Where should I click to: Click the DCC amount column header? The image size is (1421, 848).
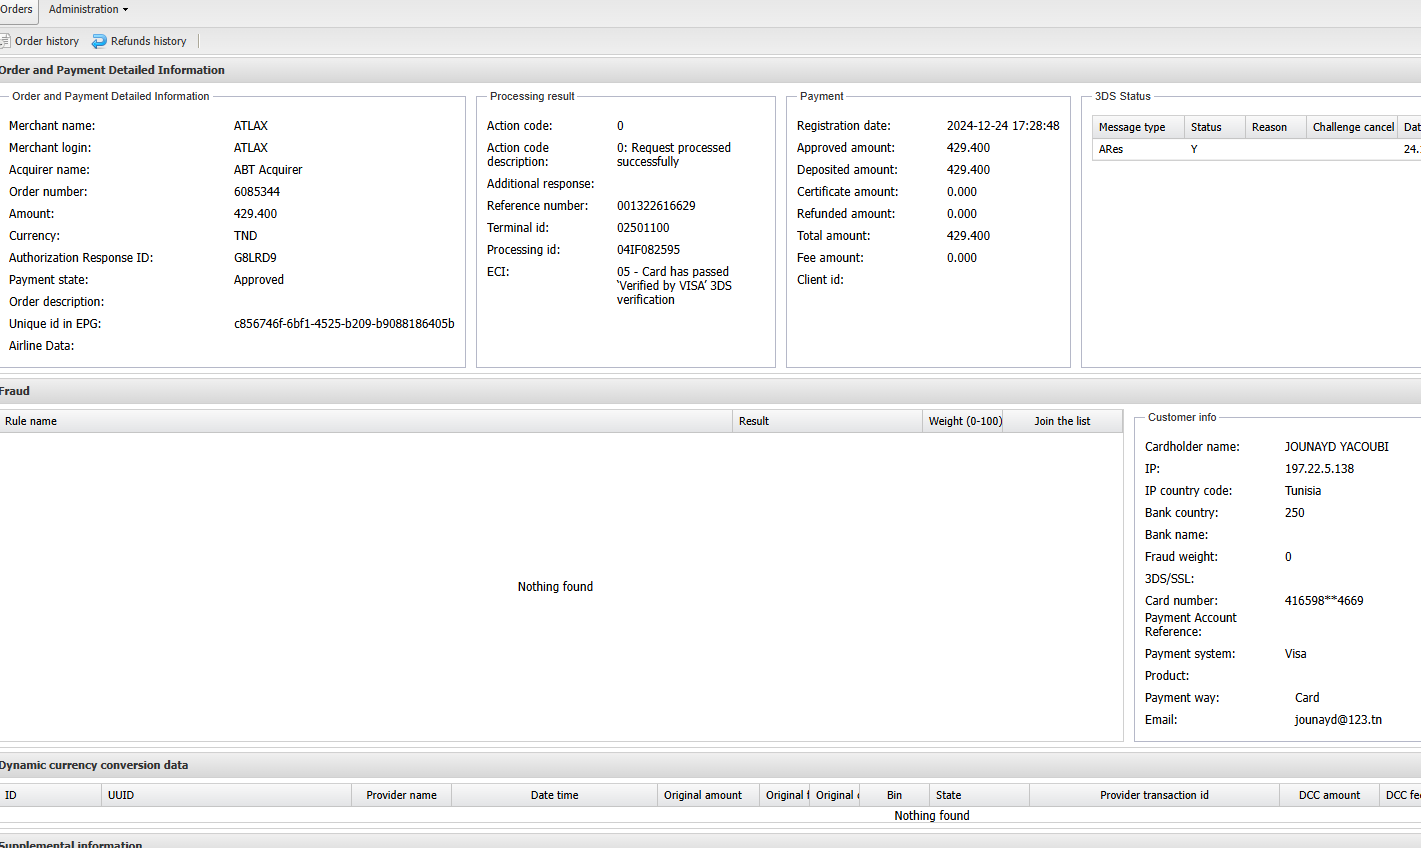point(1329,795)
